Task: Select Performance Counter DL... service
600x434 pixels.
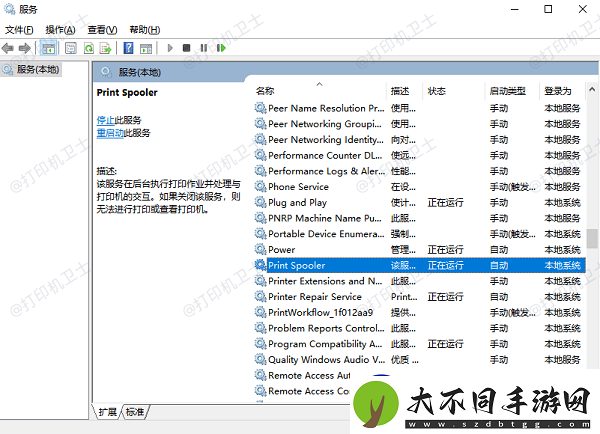Action: tap(325, 155)
